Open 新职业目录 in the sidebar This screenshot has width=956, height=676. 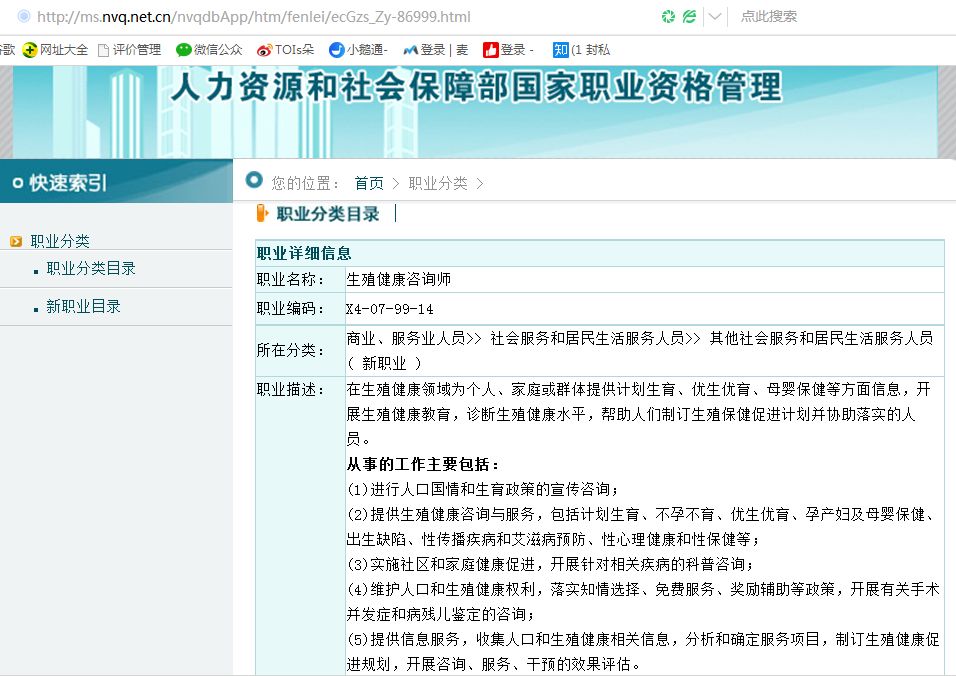[83, 306]
